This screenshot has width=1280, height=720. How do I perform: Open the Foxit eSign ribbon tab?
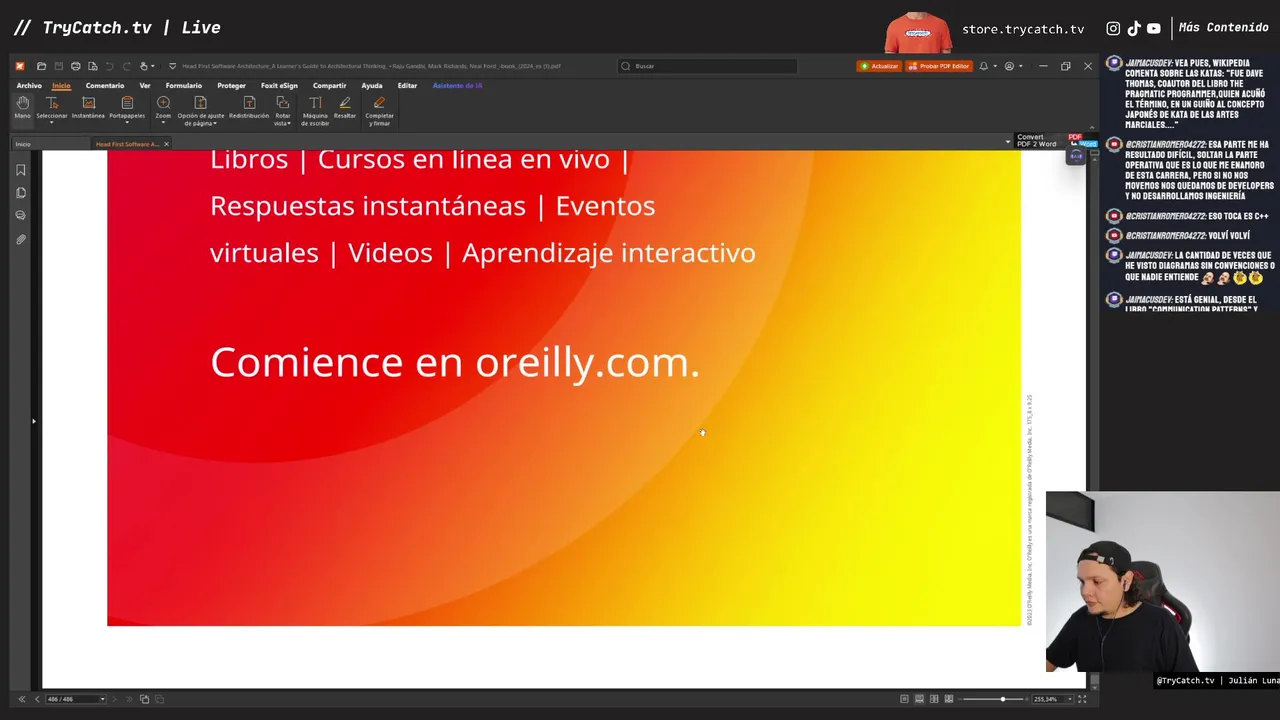pos(279,86)
